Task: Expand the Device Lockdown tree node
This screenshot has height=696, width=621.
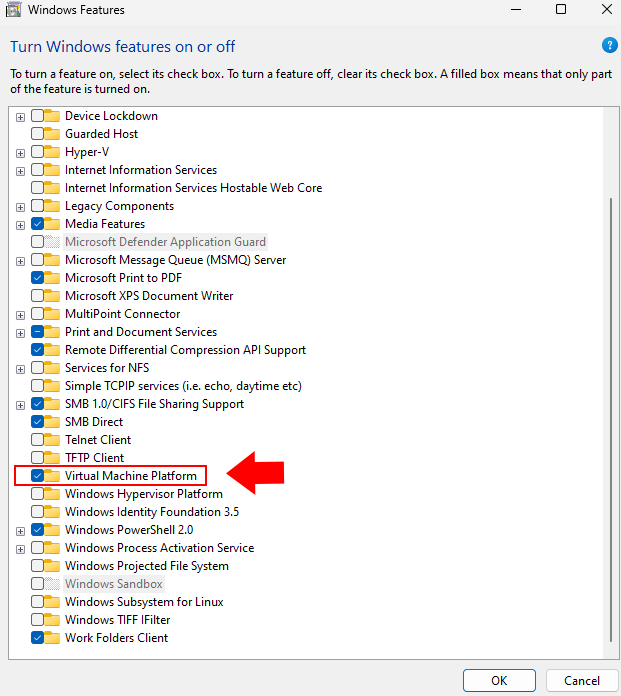Action: (20, 117)
